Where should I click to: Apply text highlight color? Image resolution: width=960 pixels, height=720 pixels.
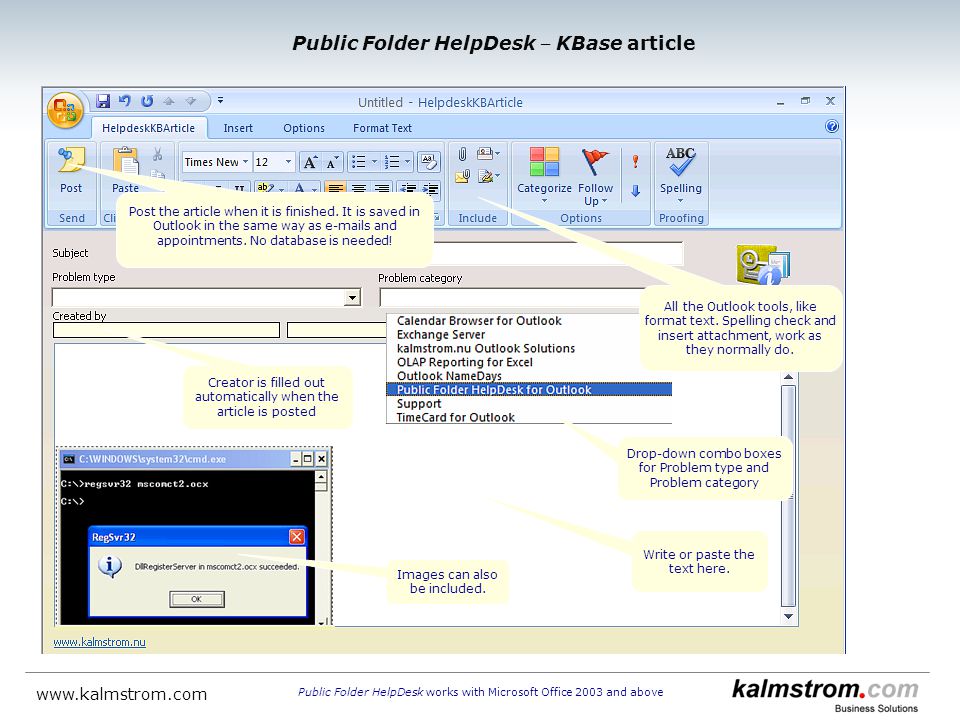point(266,187)
